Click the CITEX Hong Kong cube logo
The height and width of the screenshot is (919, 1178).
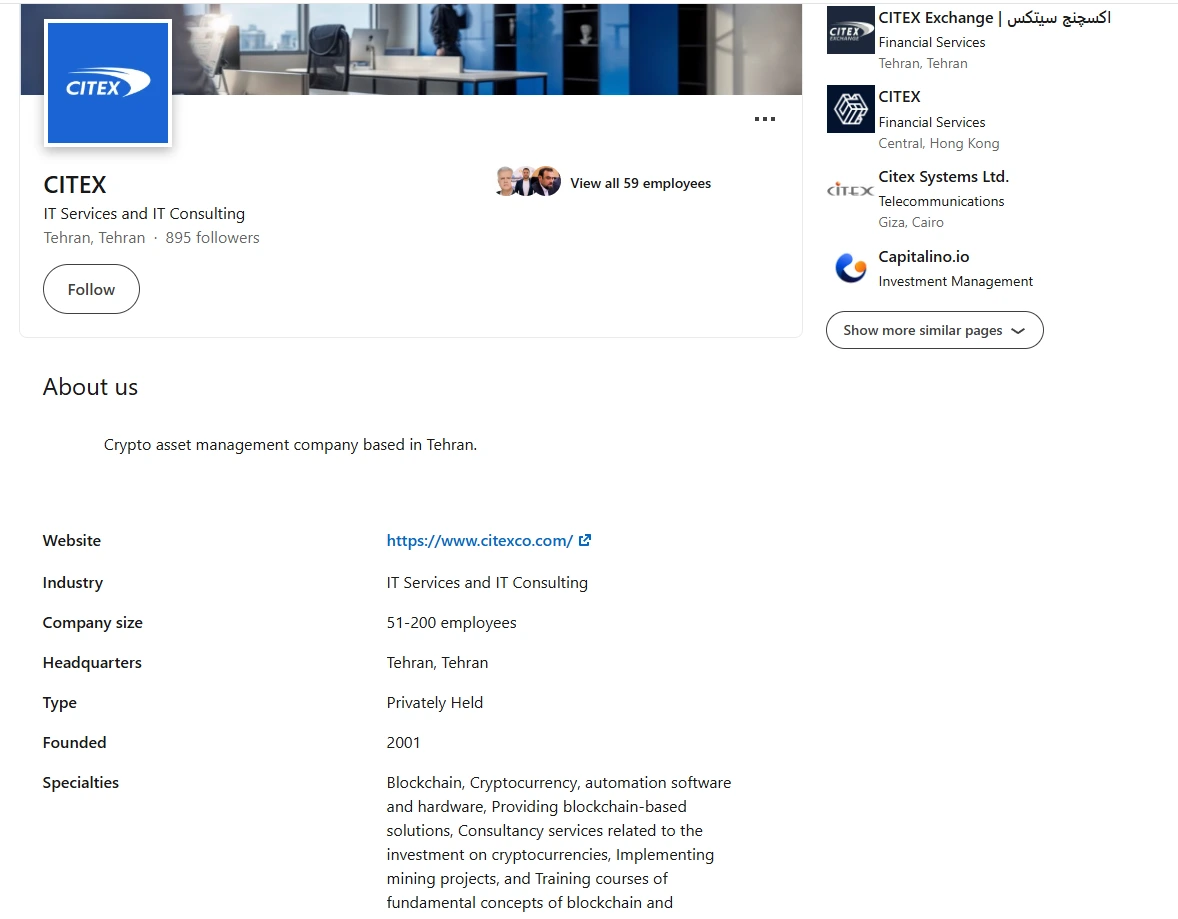(x=850, y=109)
